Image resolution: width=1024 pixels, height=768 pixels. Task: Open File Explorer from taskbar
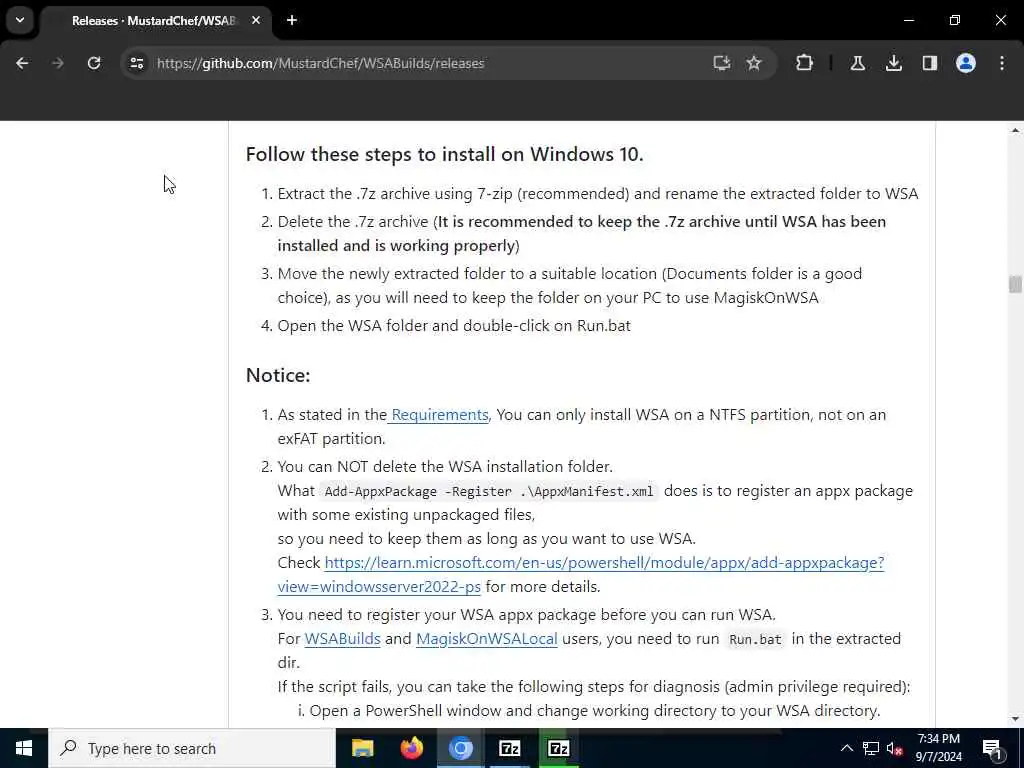click(x=362, y=748)
